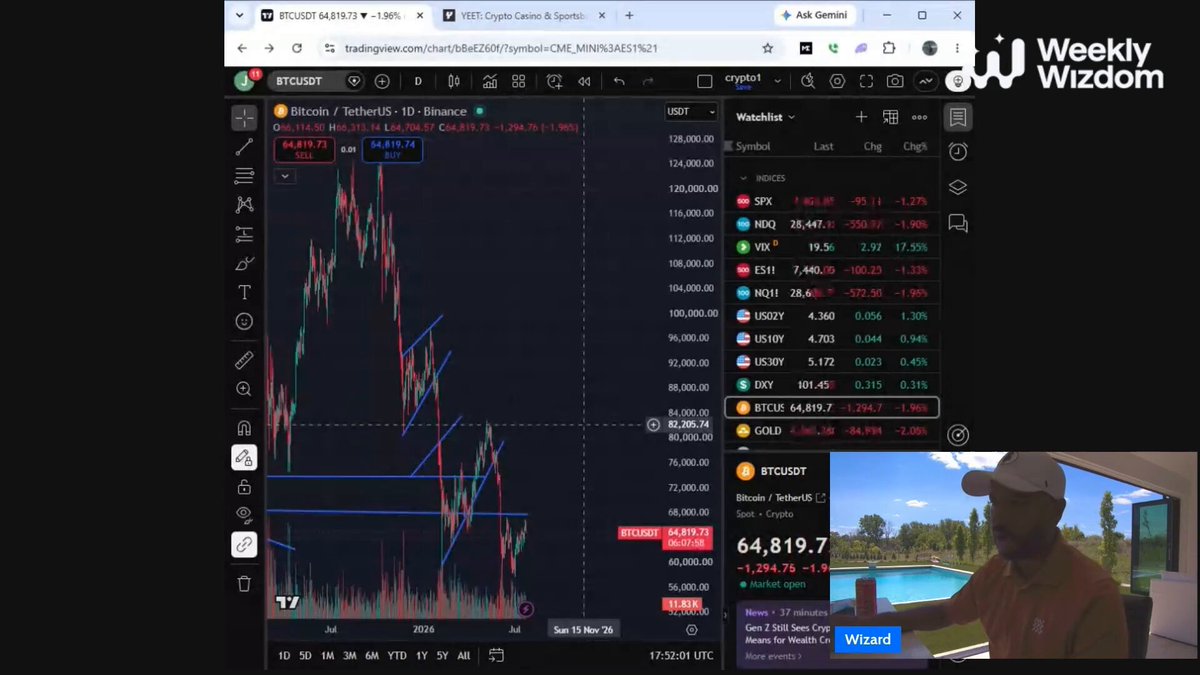Image resolution: width=1200 pixels, height=675 pixels.
Task: Open the Alerts panel in right sidebar
Action: point(958,152)
